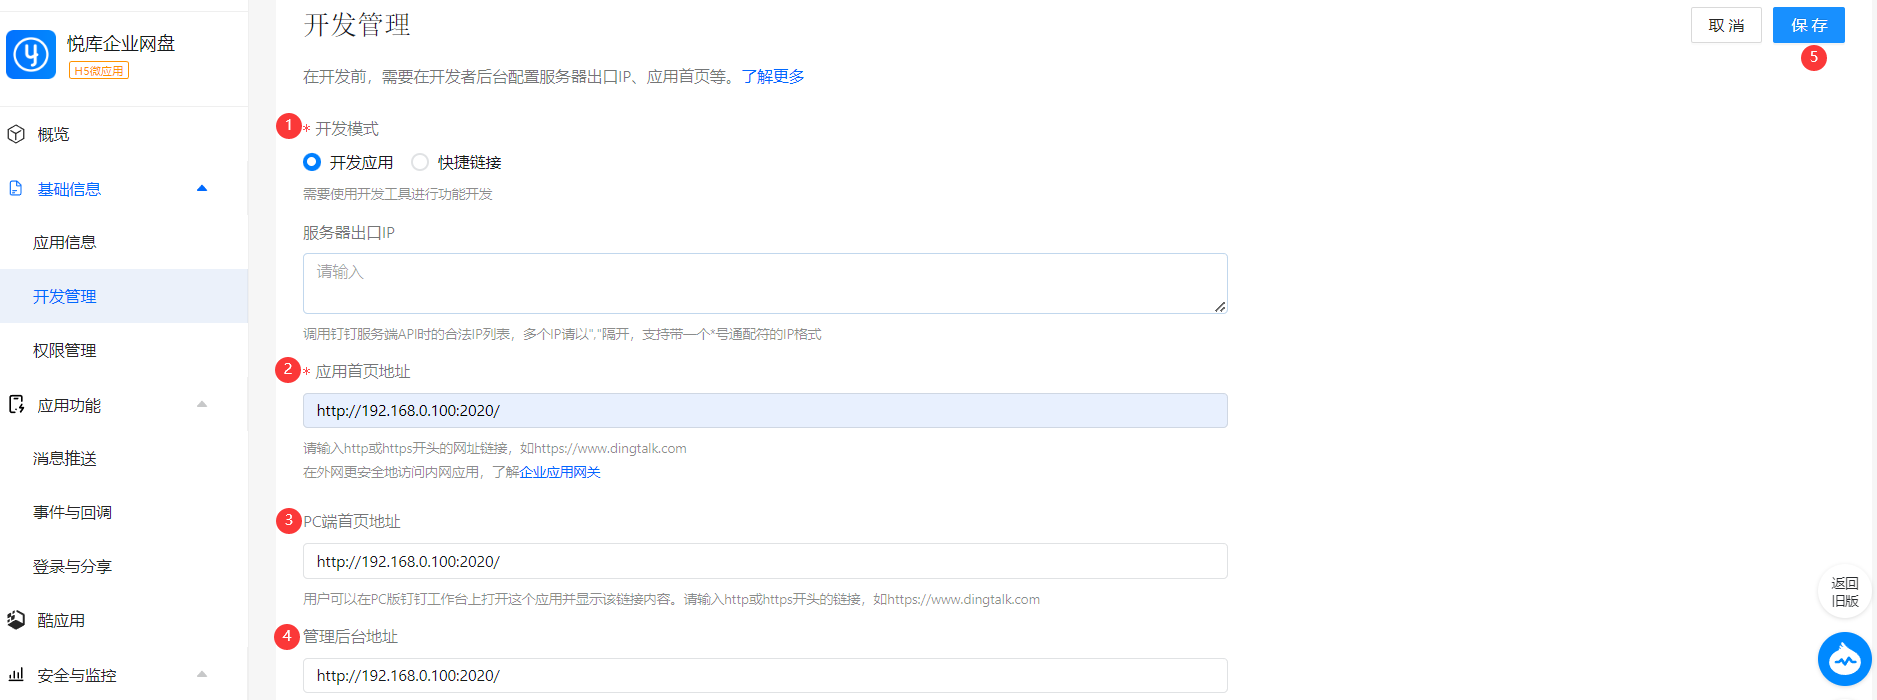1877x700 pixels.
Task: Open 应用信息 in the sidebar
Action: (65, 243)
